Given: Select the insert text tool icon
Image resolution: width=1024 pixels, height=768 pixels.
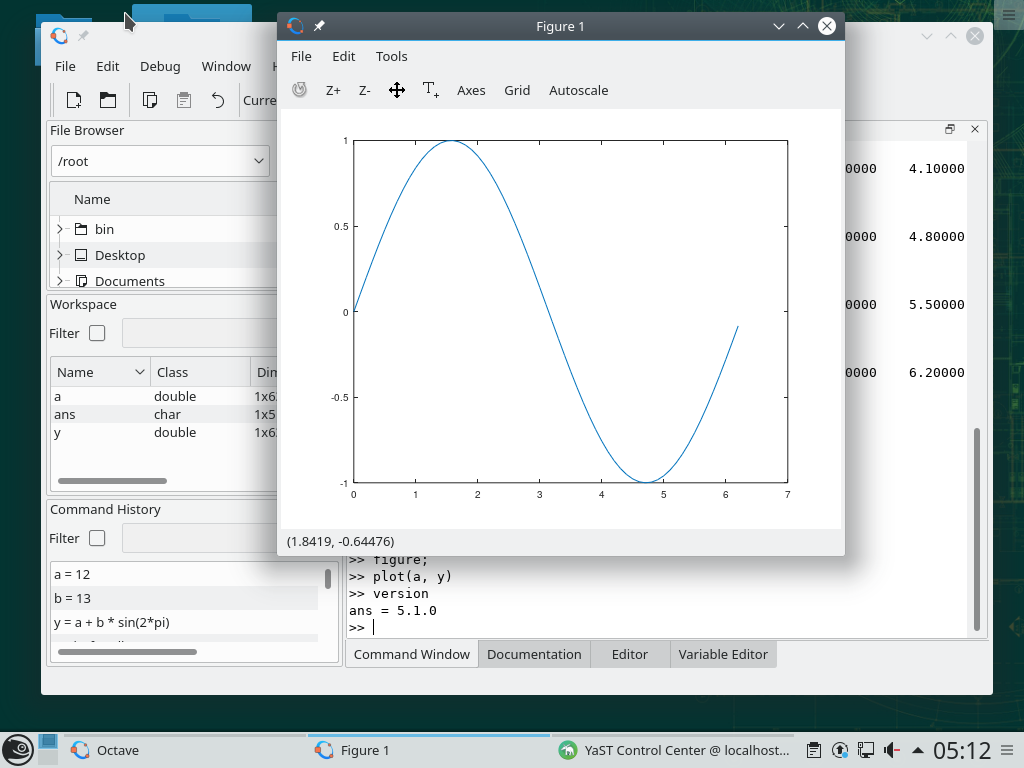Looking at the screenshot, I should point(430,90).
